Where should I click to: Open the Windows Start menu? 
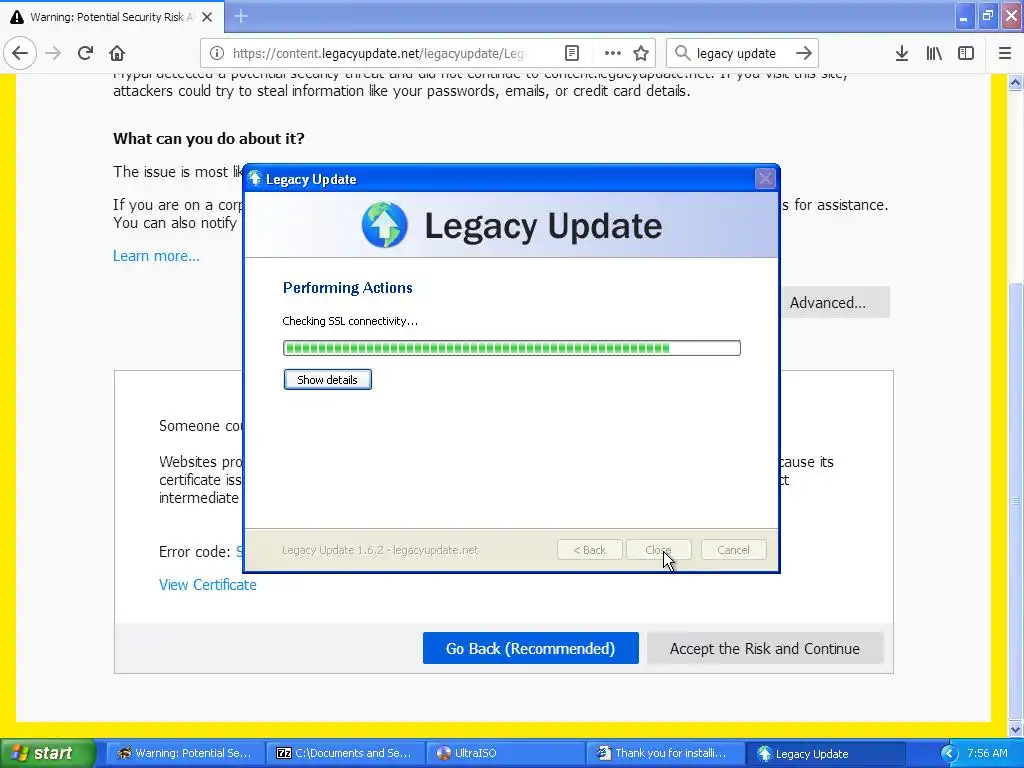click(x=47, y=753)
